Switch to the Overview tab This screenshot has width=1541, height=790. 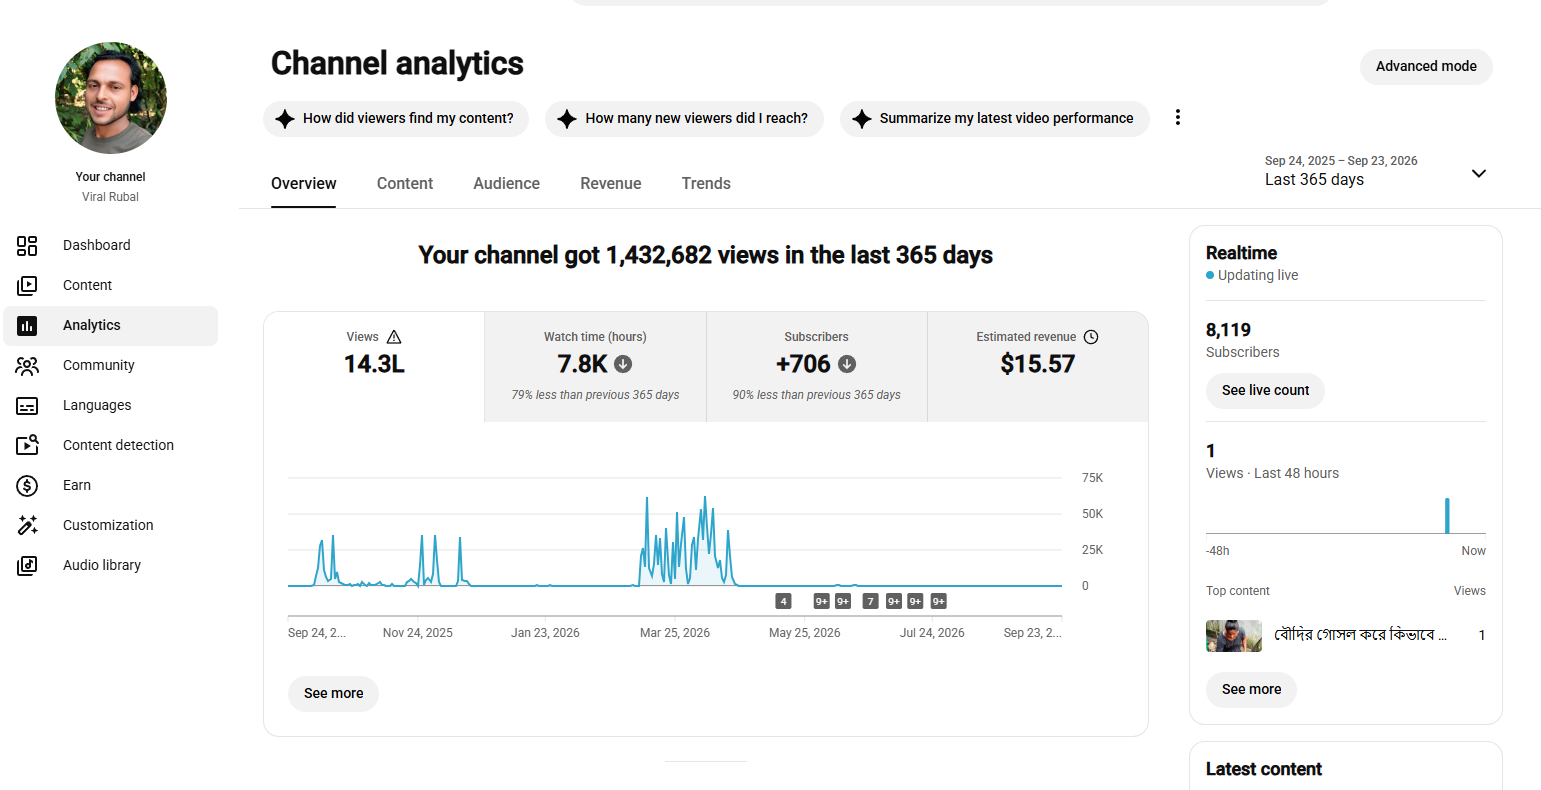(x=304, y=184)
